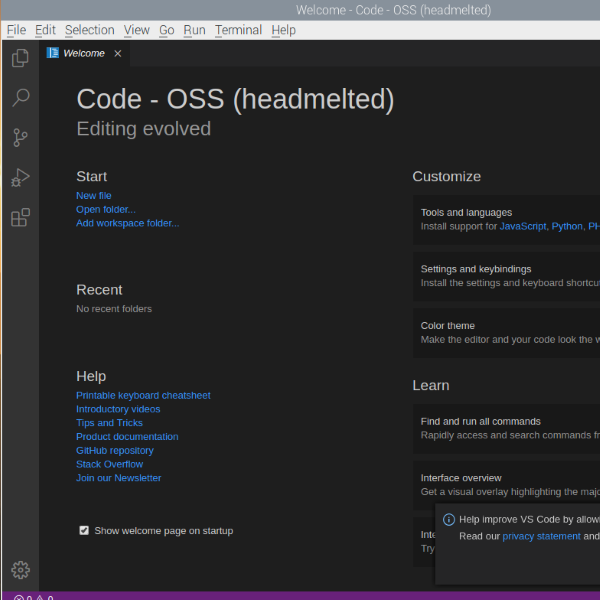
Task: Open the View menu
Action: [x=137, y=30]
